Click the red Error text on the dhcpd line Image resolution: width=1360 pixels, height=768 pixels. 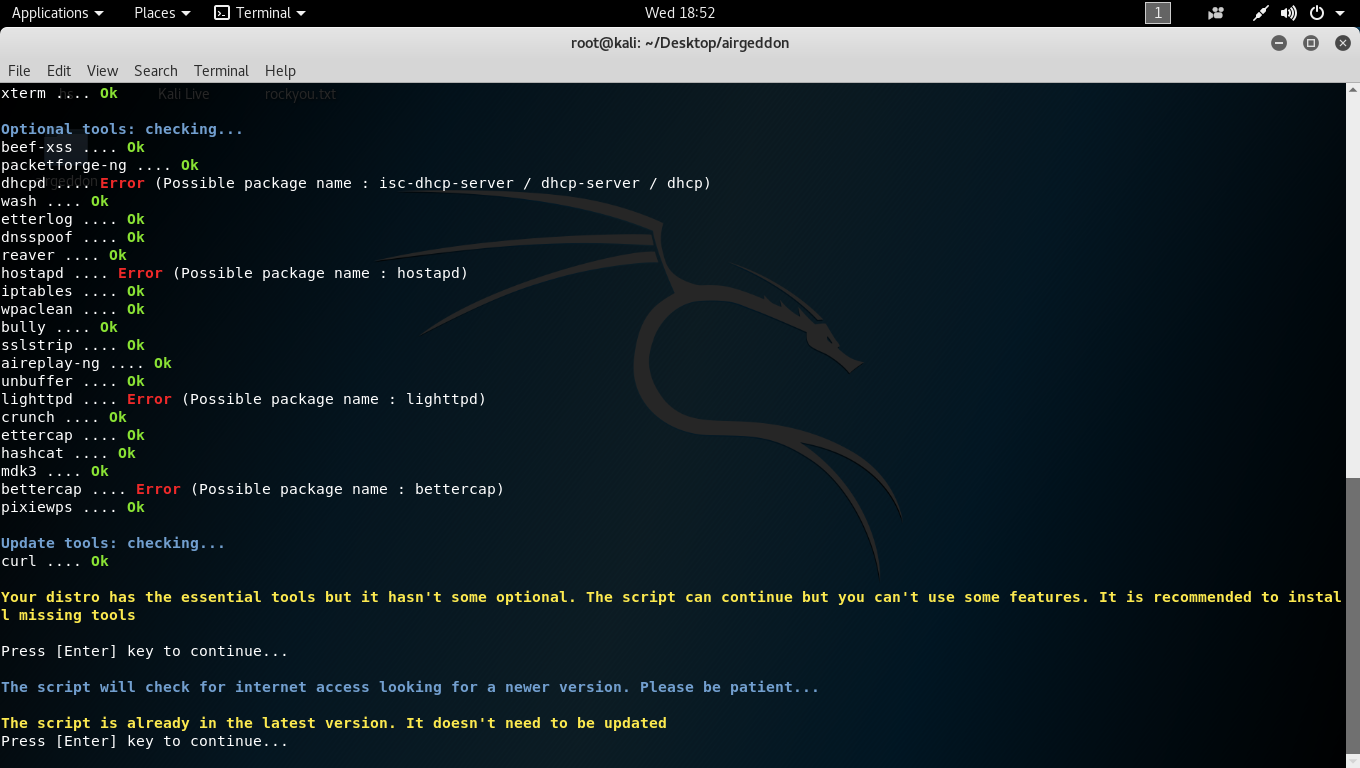coord(122,183)
